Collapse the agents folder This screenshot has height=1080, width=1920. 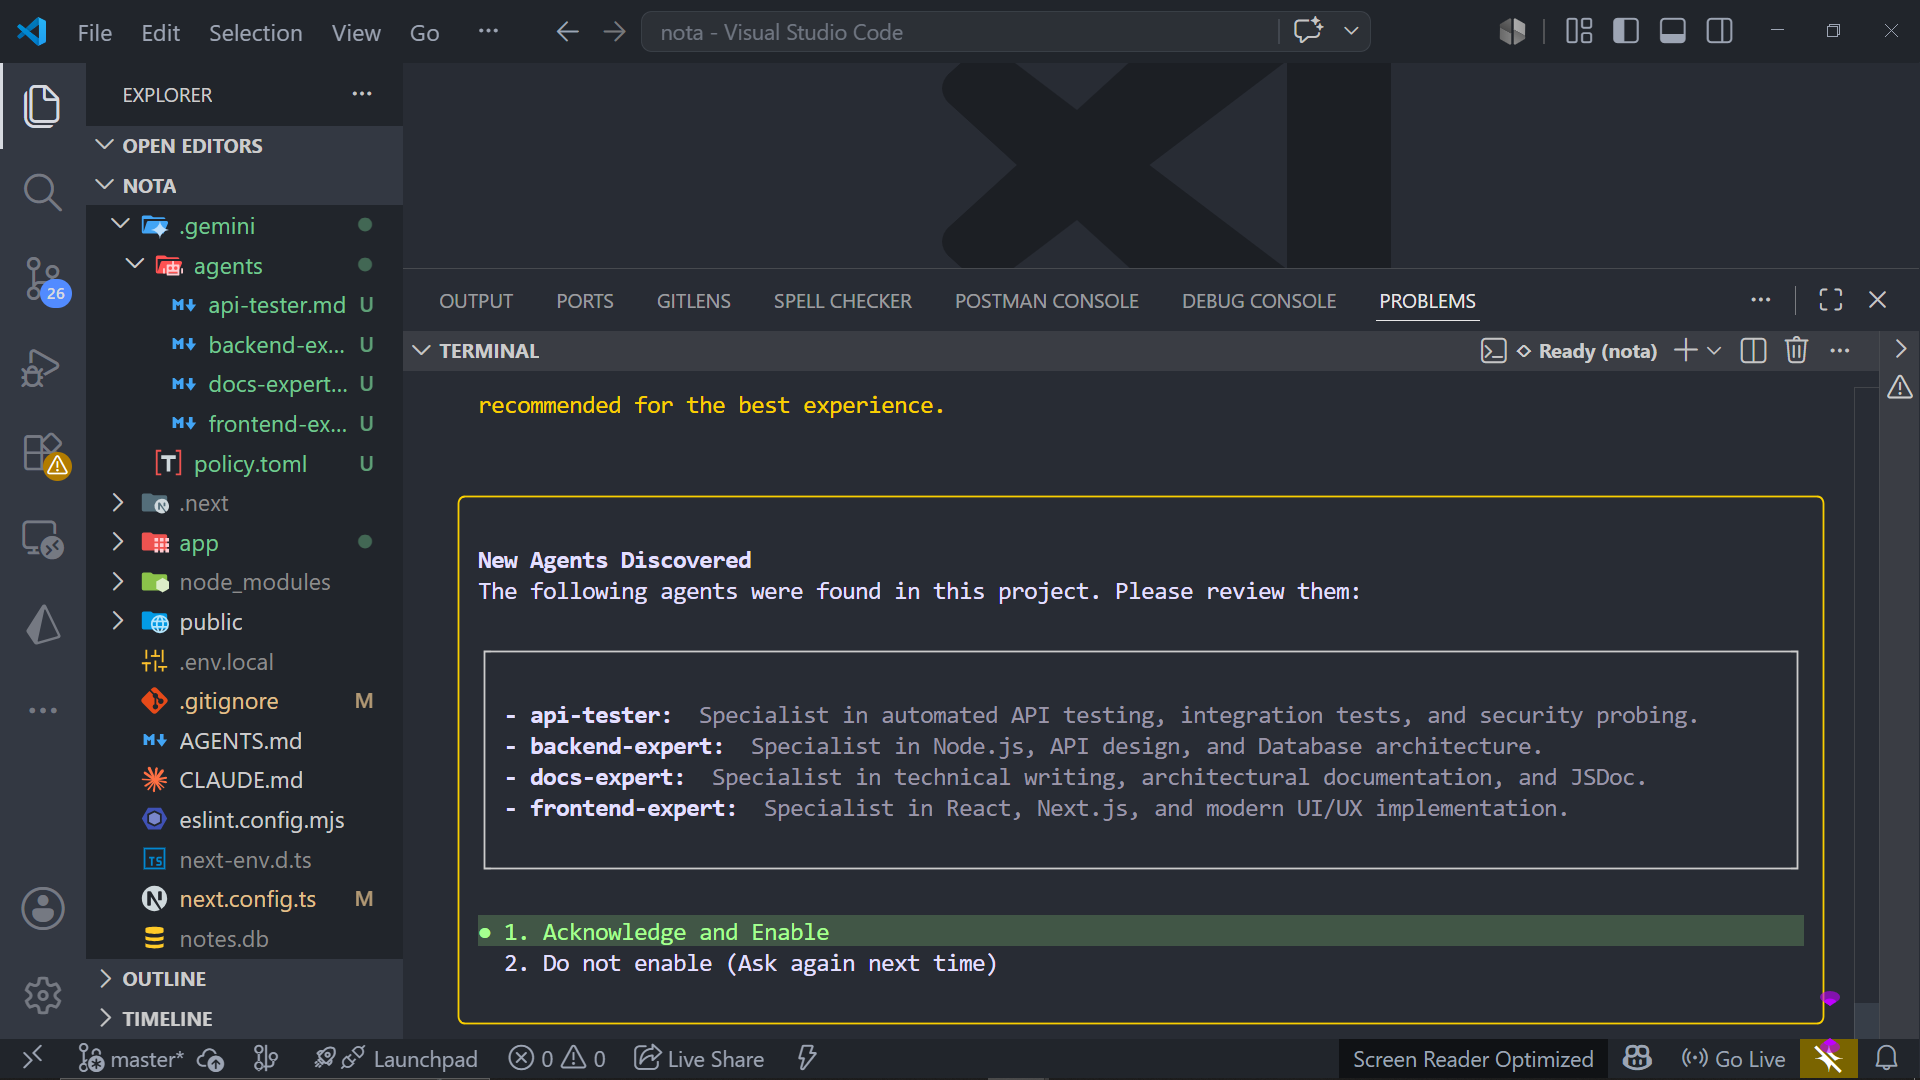point(135,265)
